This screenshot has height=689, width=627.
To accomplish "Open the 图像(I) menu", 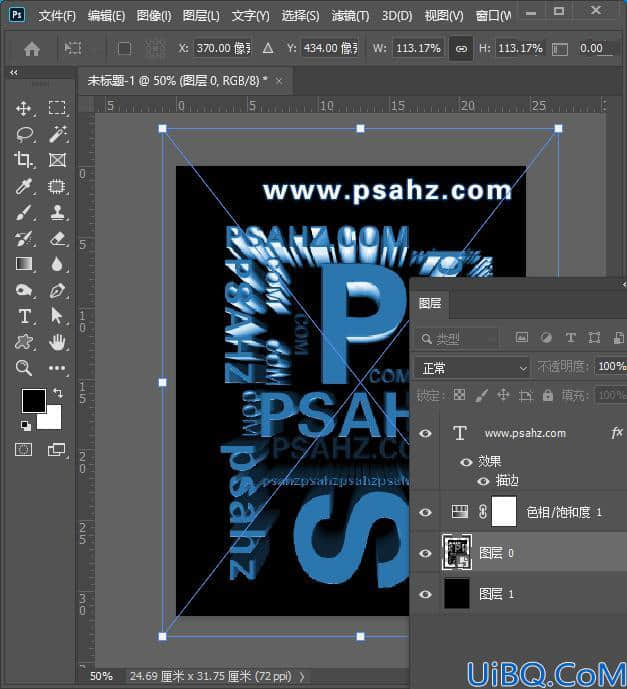I will (154, 16).
